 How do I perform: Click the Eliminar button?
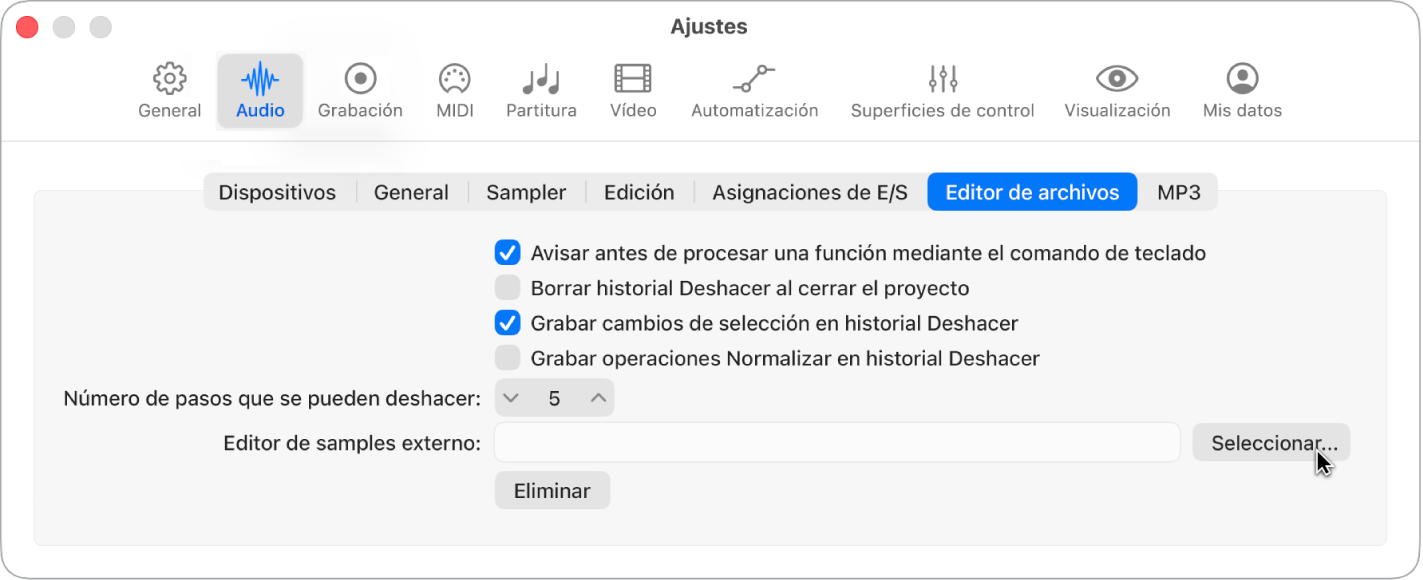point(552,490)
